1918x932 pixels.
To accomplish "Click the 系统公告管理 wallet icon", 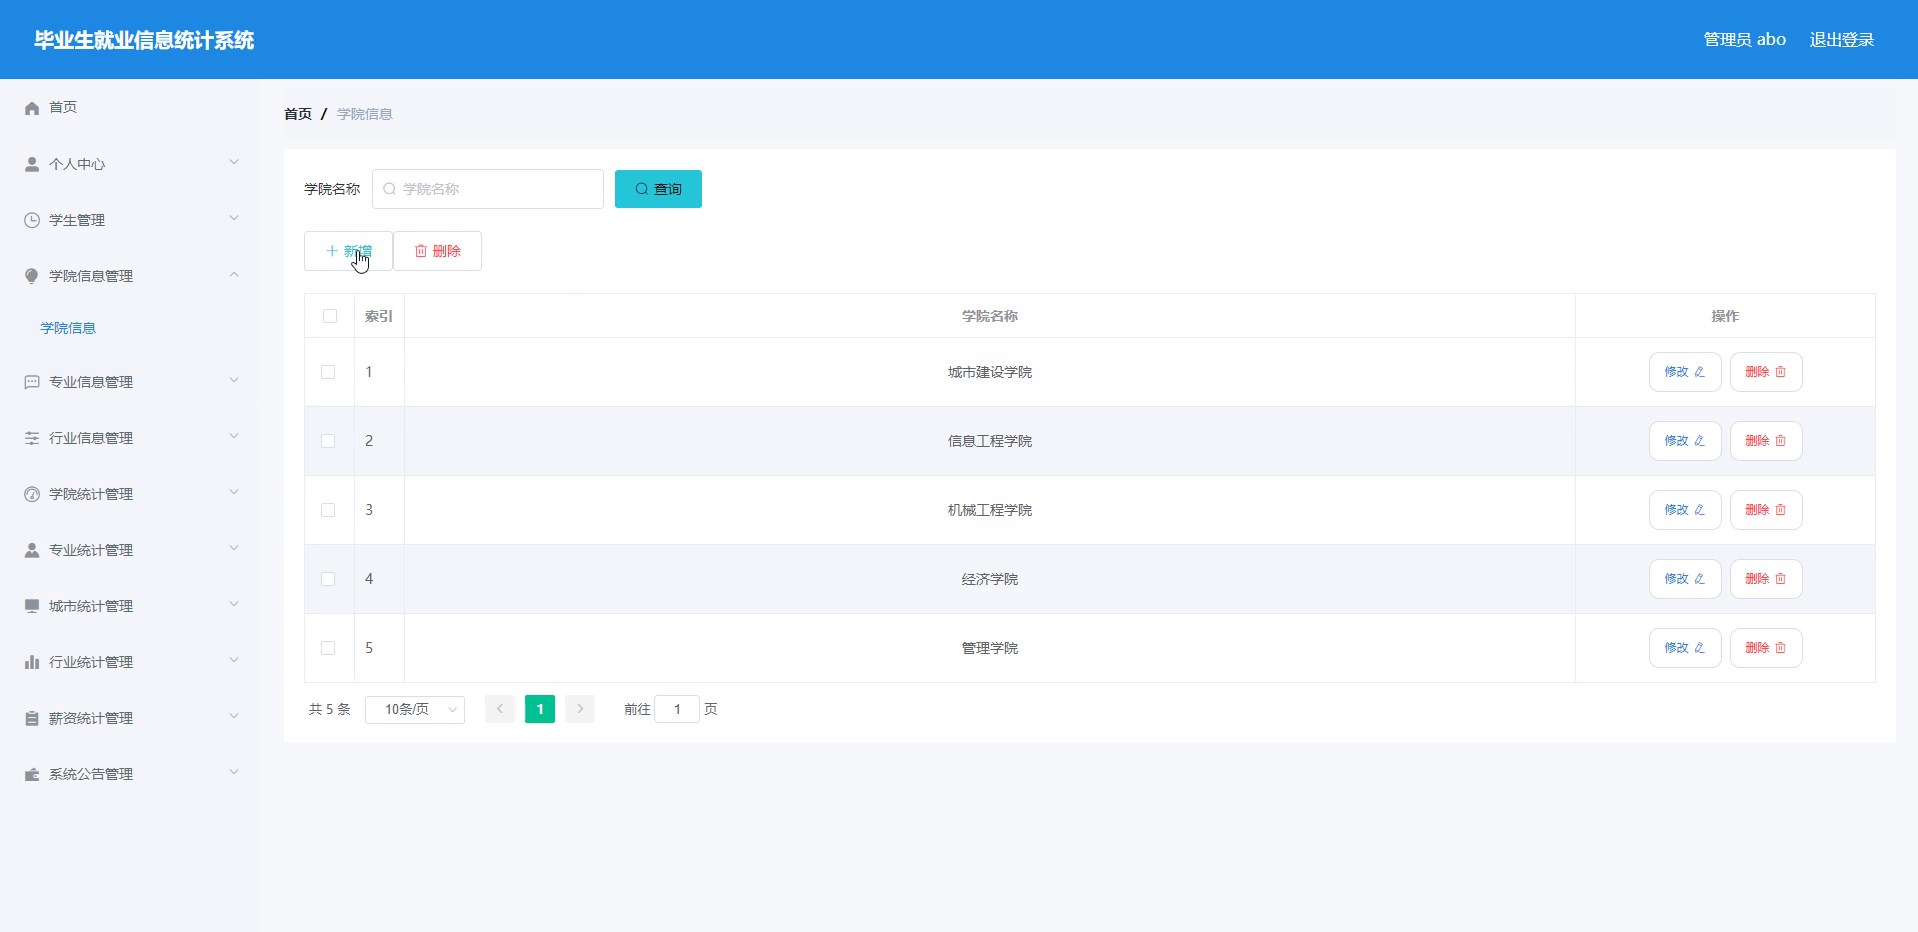I will pos(32,774).
